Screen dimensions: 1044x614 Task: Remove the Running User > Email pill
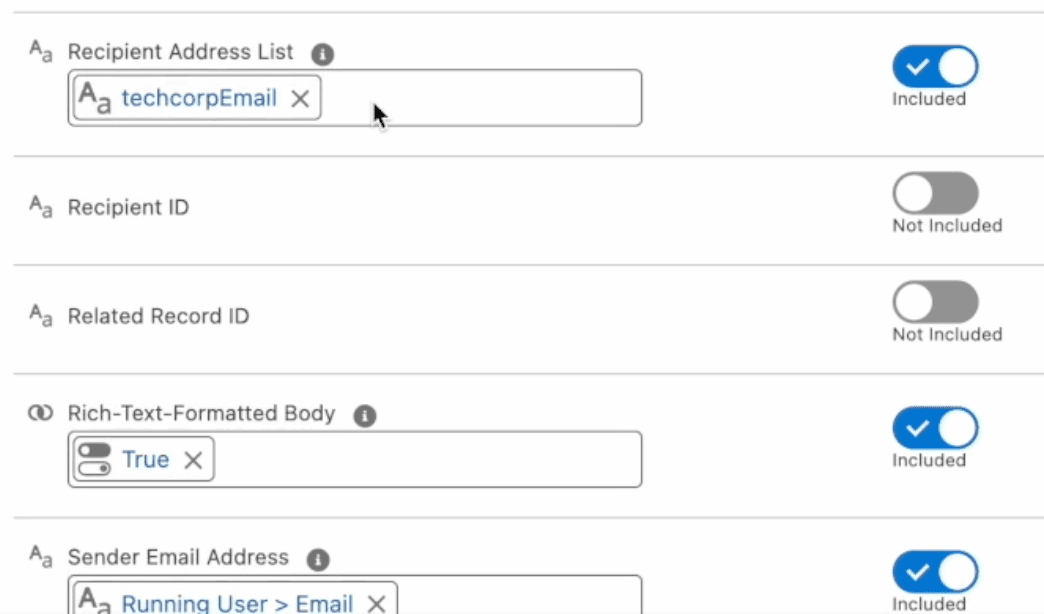(376, 603)
